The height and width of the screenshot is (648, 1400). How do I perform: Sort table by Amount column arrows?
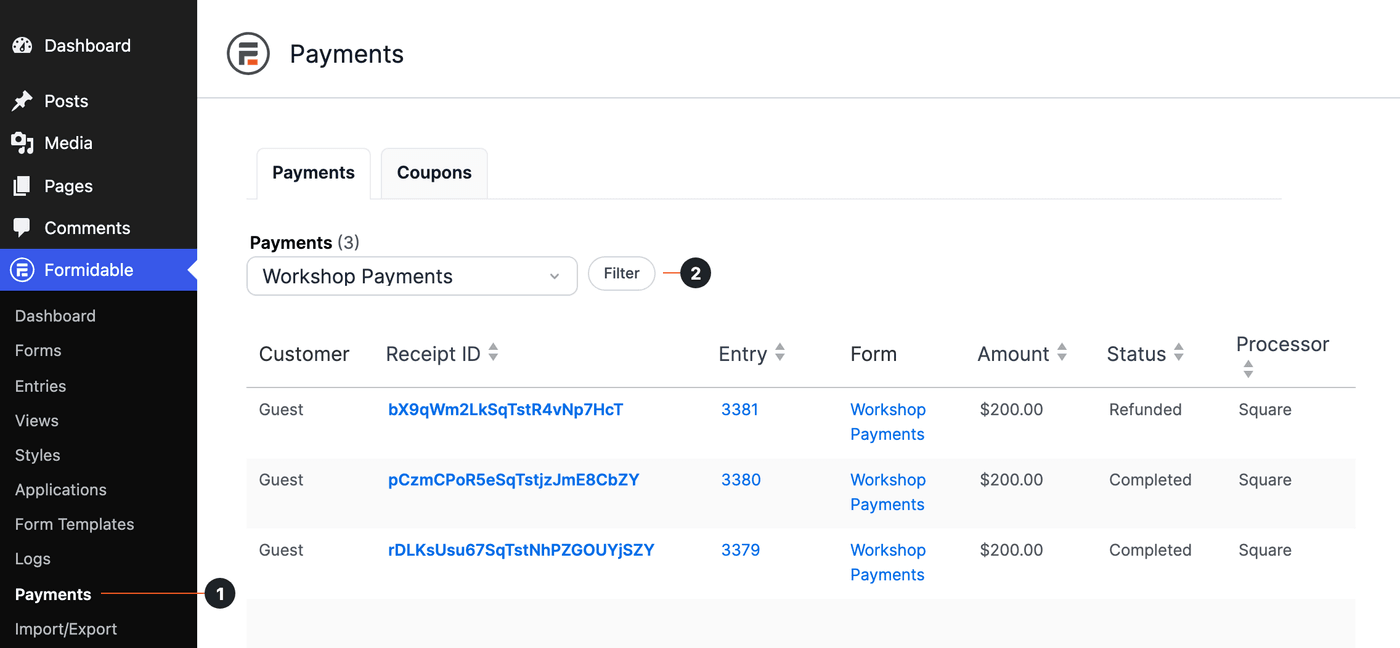click(1062, 353)
